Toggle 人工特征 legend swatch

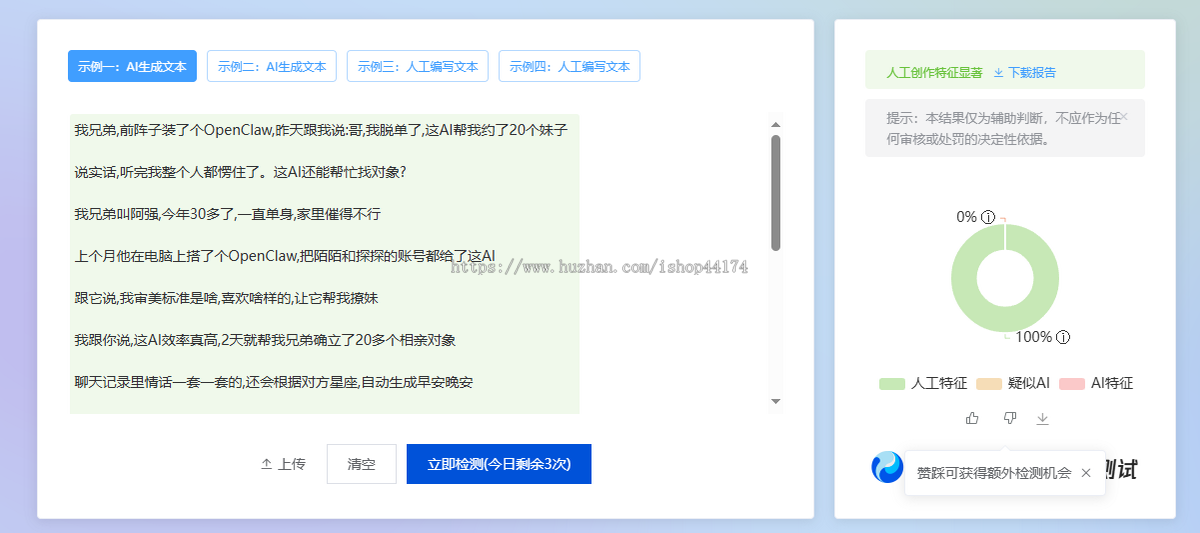tap(892, 384)
